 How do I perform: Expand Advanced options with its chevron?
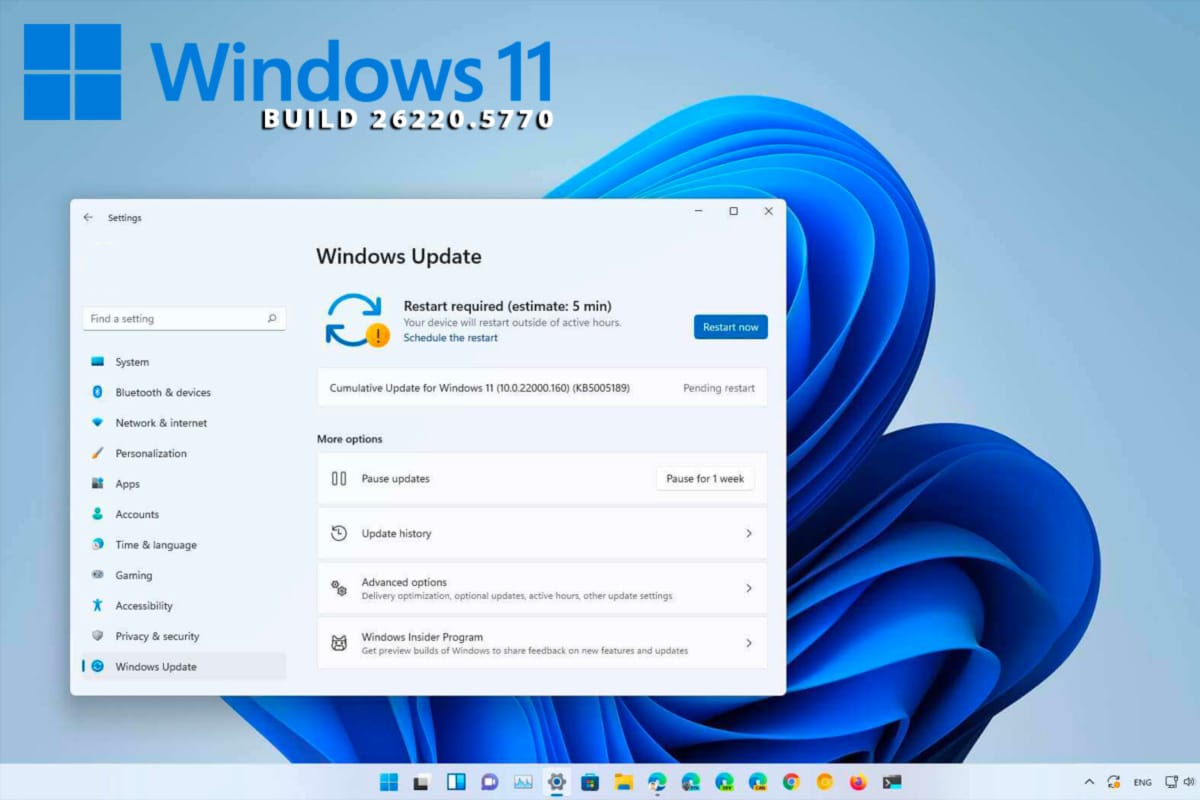(x=748, y=589)
